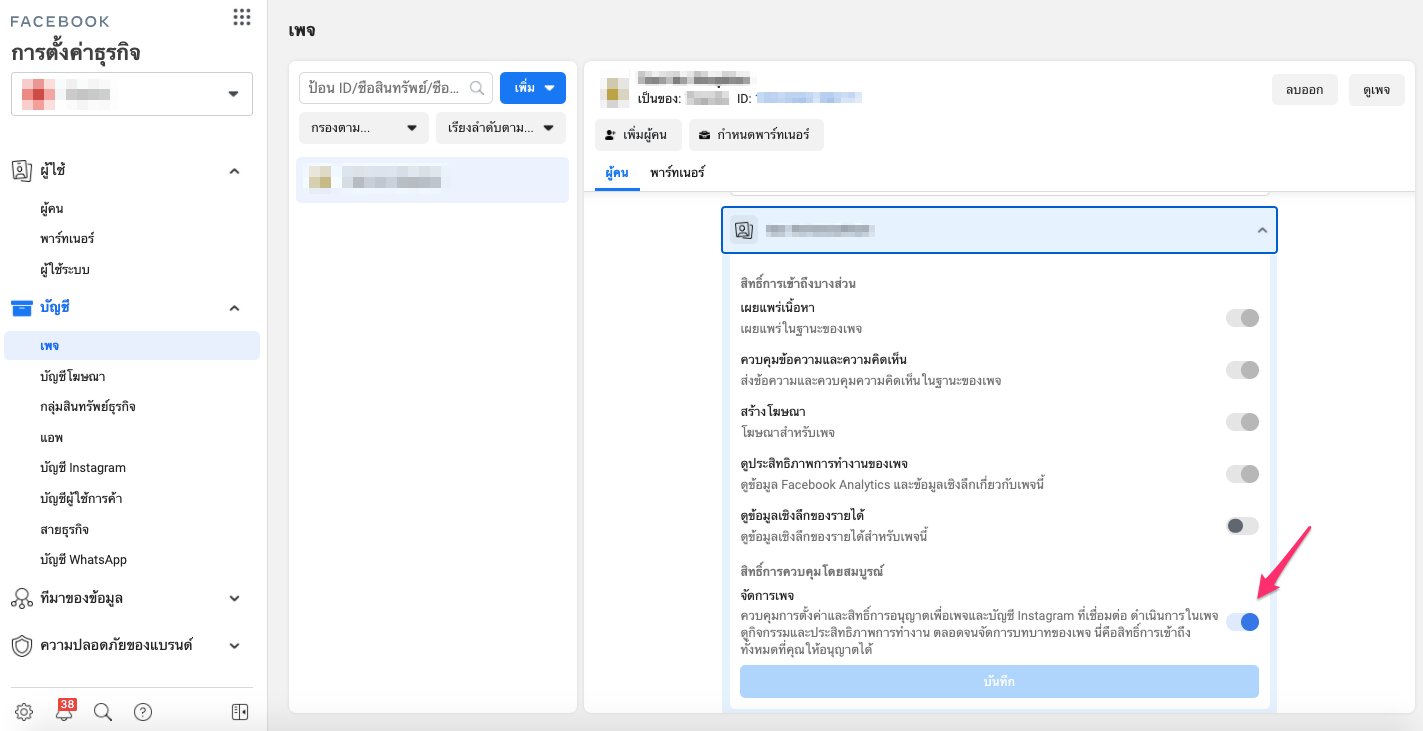
Task: Open บัญชี Instagram in sidebar
Action: tap(83, 468)
